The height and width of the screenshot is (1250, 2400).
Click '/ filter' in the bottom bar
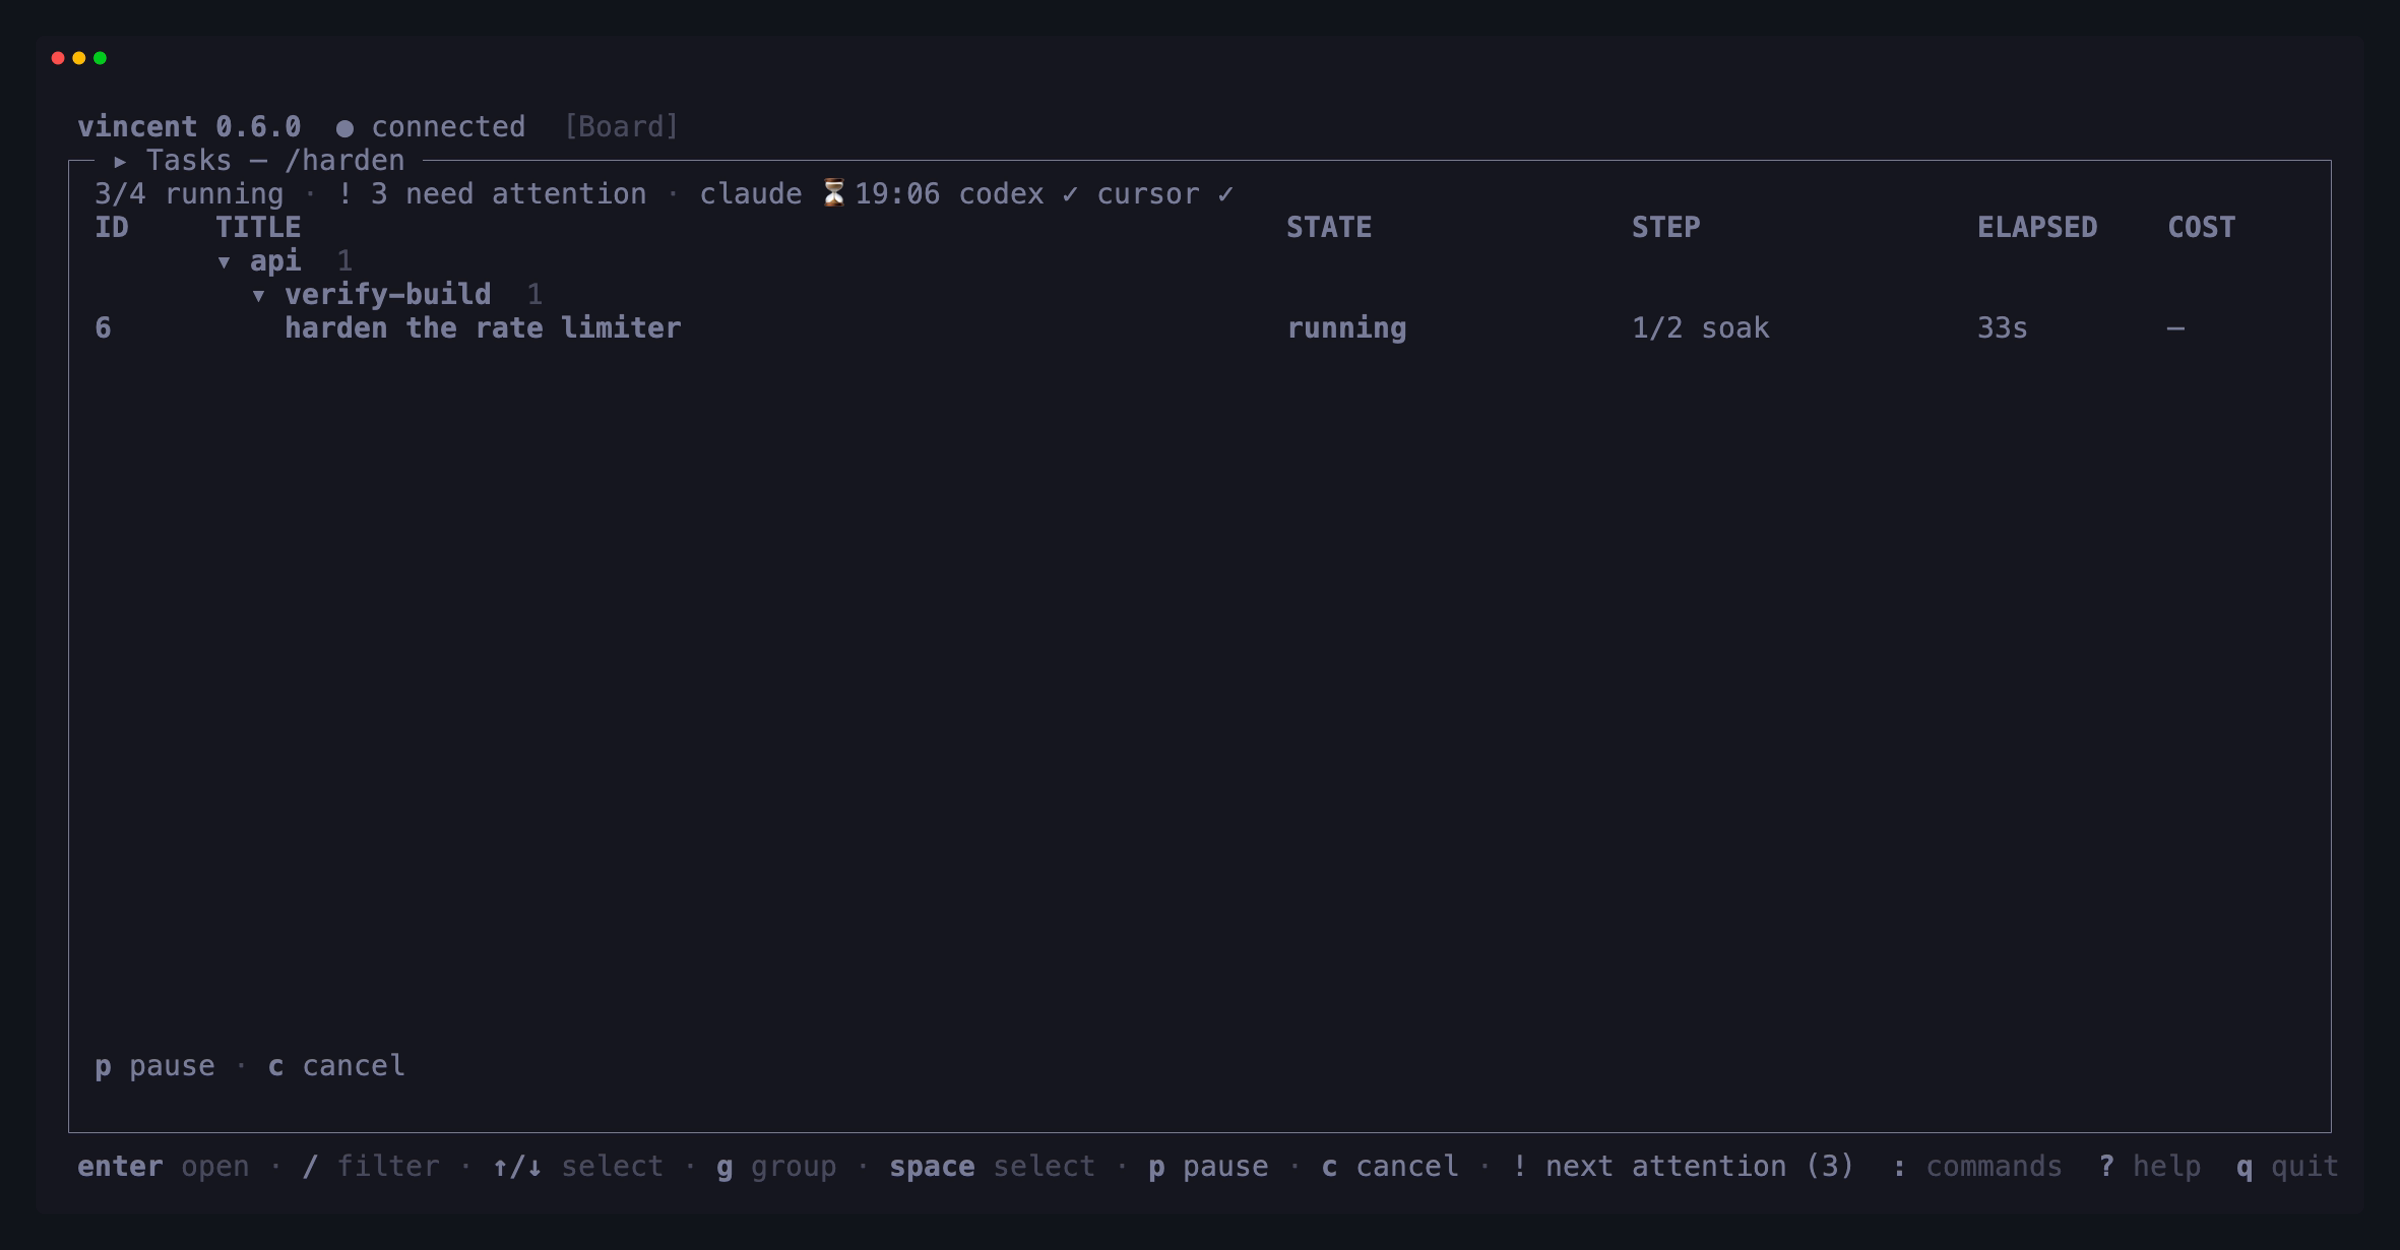(371, 1167)
